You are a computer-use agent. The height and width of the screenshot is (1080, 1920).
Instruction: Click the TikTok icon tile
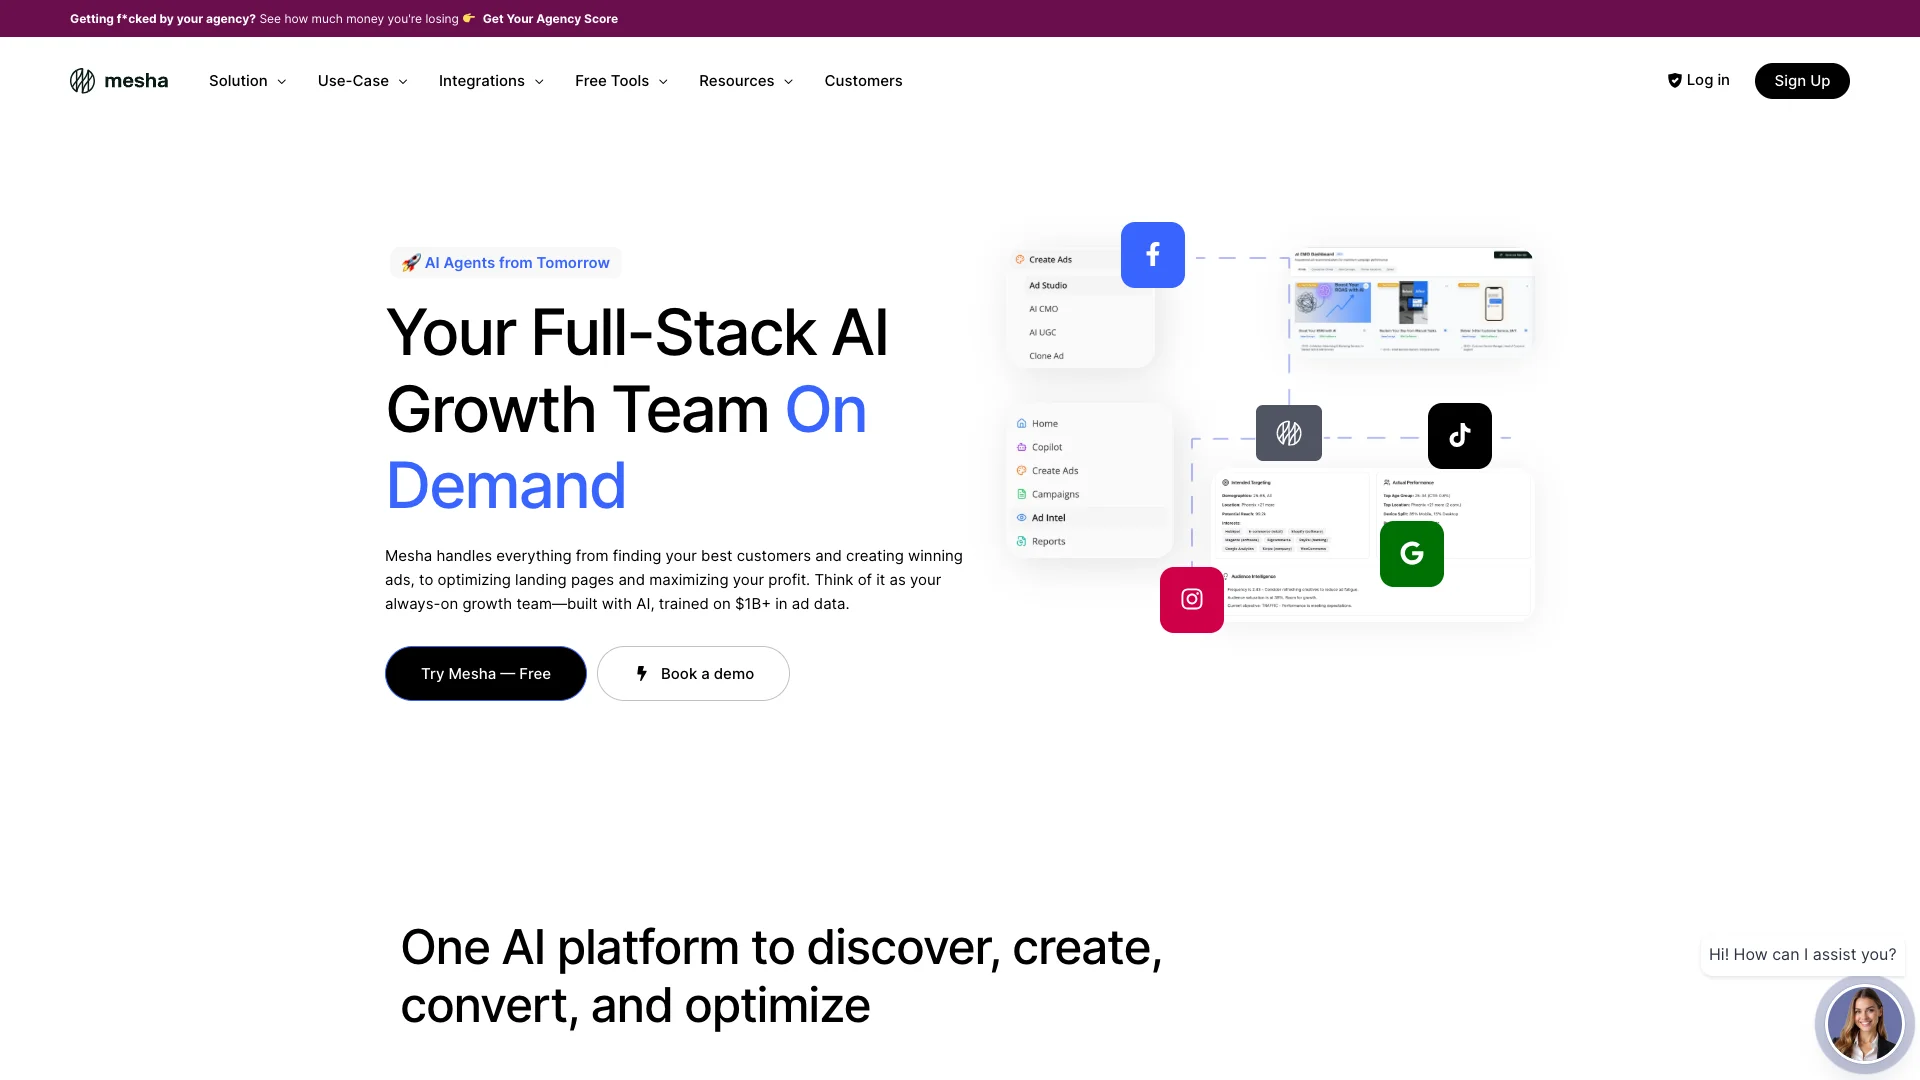point(1459,436)
